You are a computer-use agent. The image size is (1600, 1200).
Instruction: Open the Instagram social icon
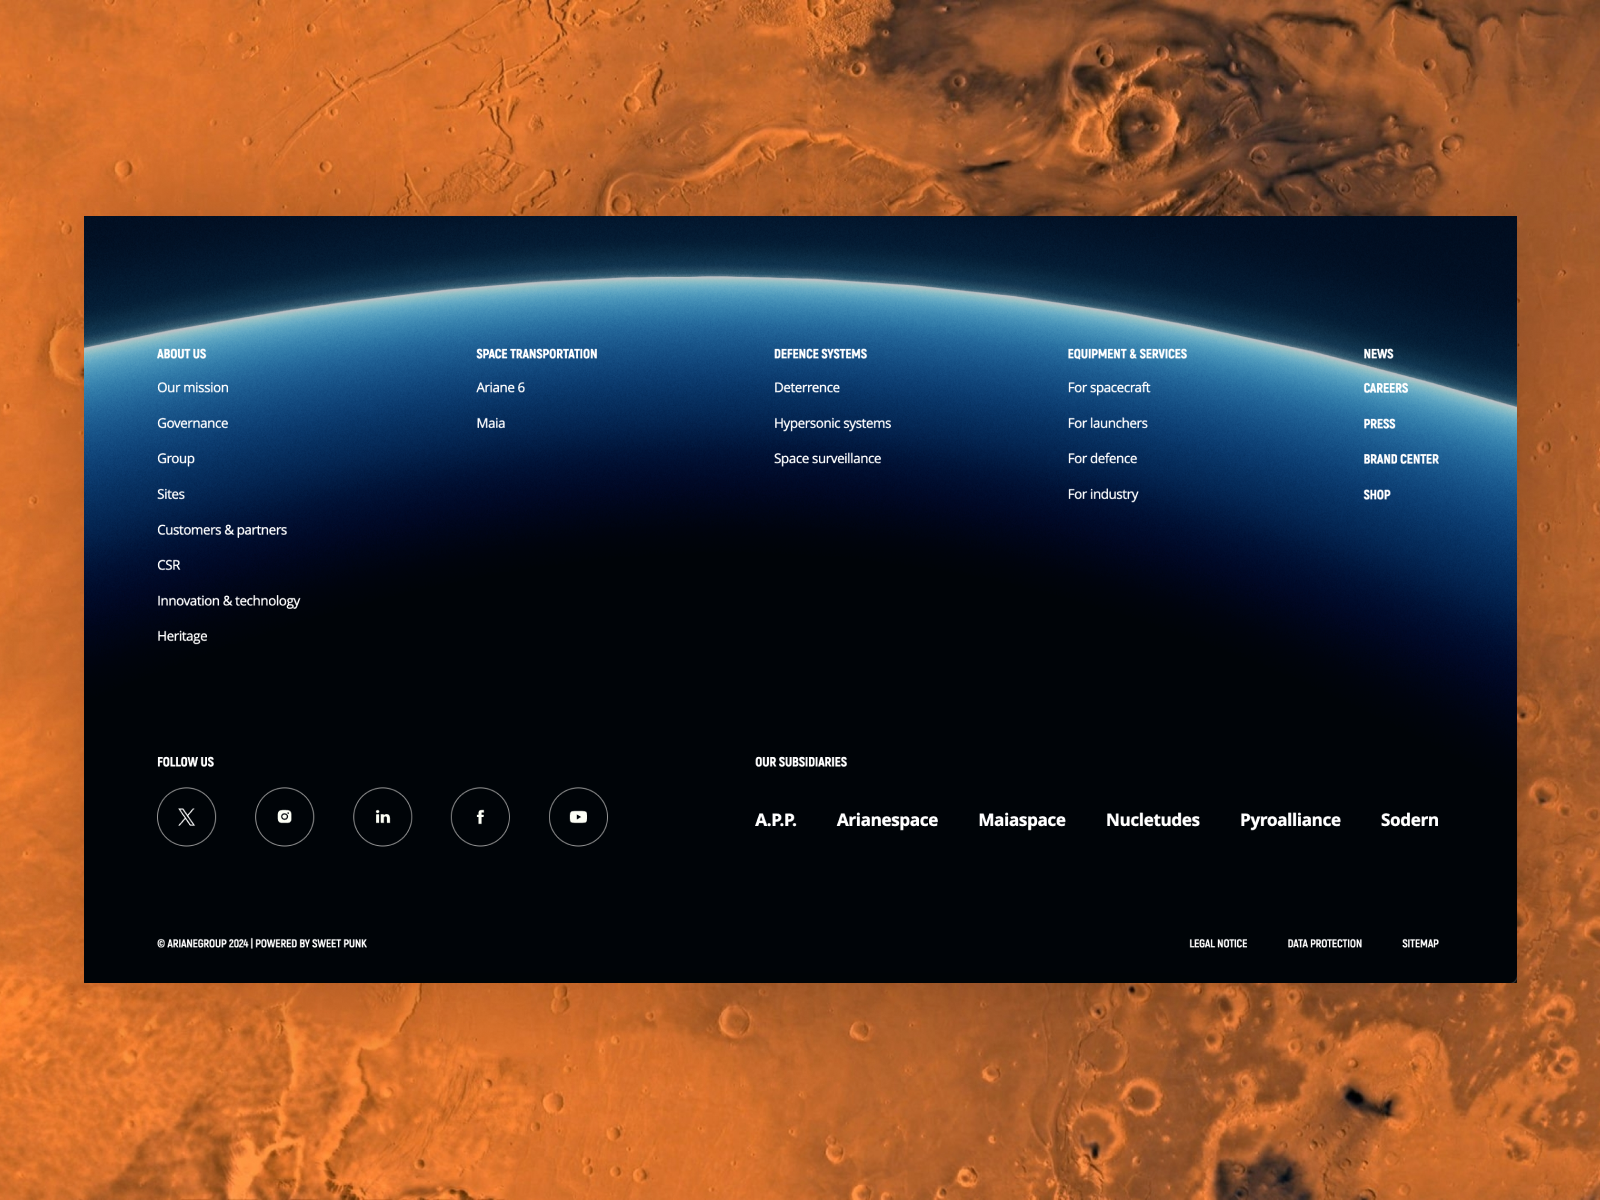pyautogui.click(x=284, y=817)
